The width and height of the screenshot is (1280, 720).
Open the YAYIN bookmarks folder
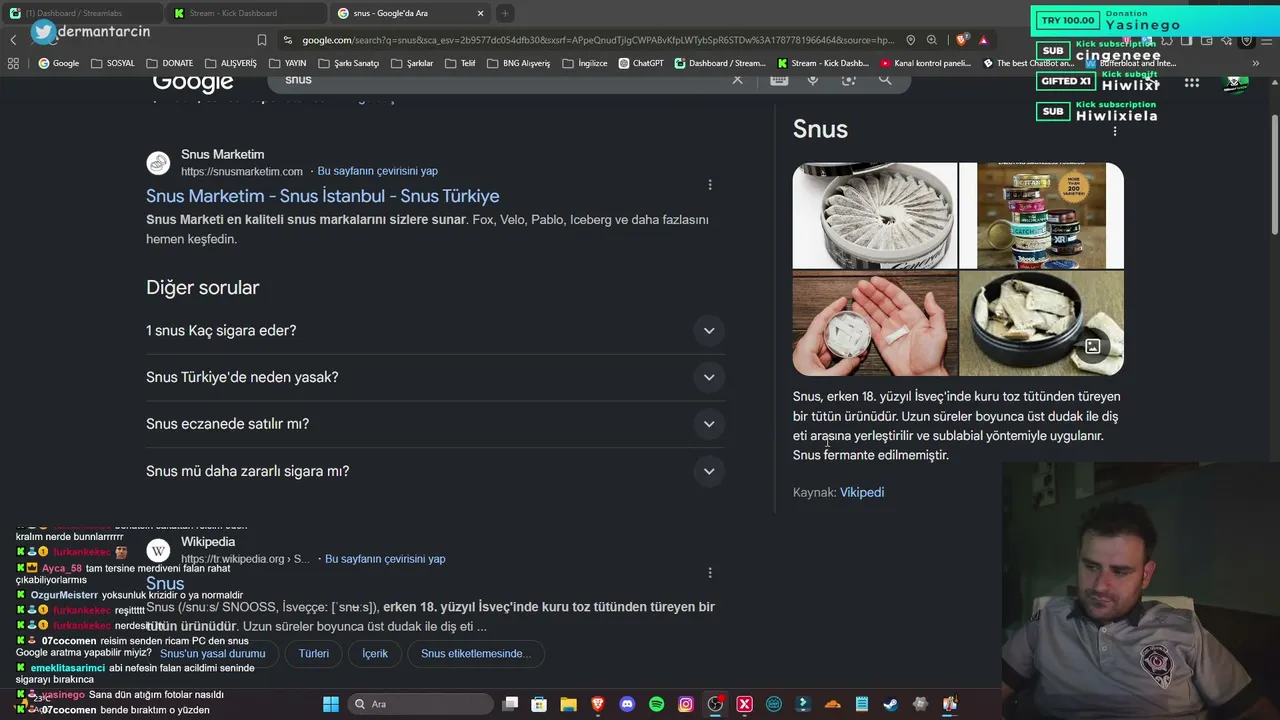tap(287, 63)
